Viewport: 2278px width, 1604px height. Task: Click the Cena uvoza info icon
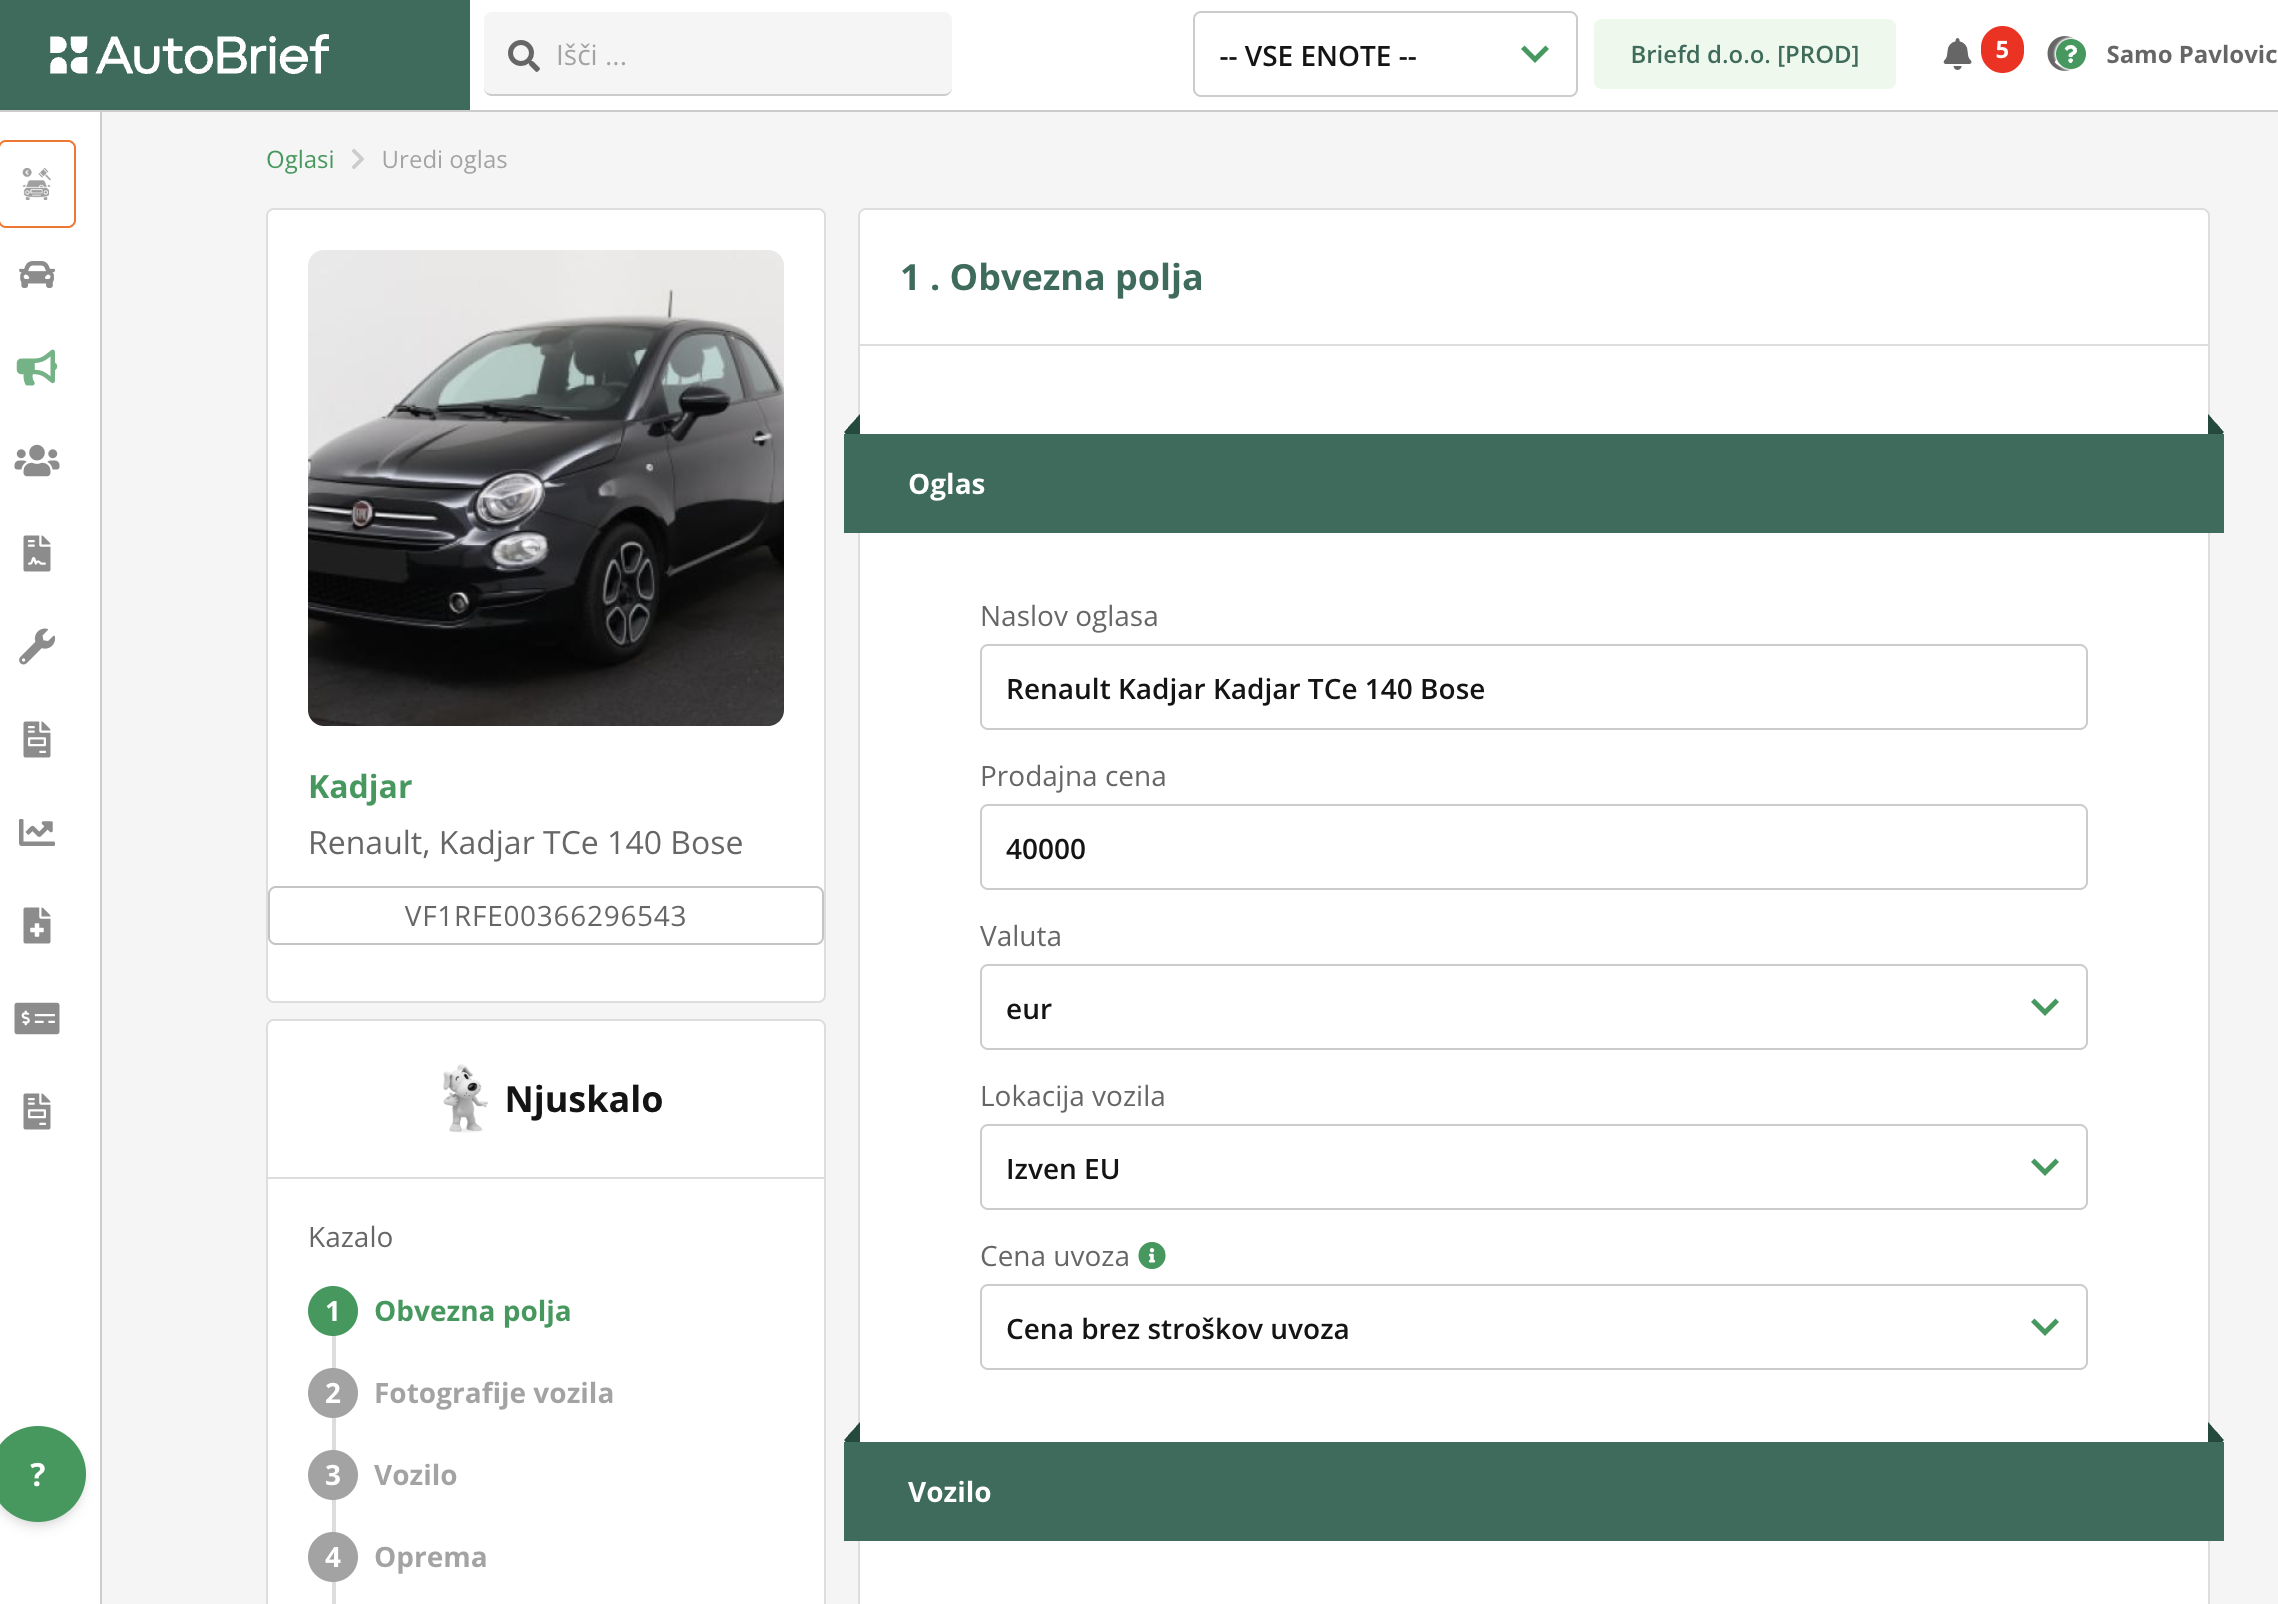1152,1255
